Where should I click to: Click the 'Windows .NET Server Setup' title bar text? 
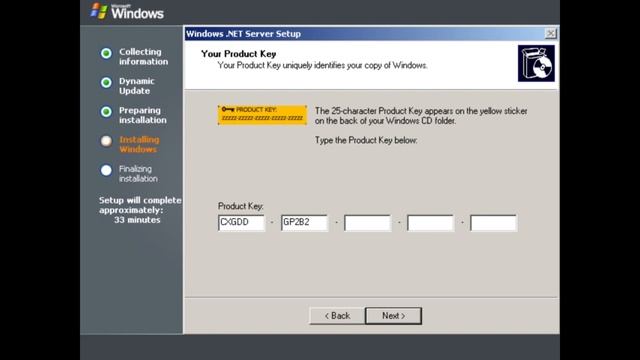[243, 34]
